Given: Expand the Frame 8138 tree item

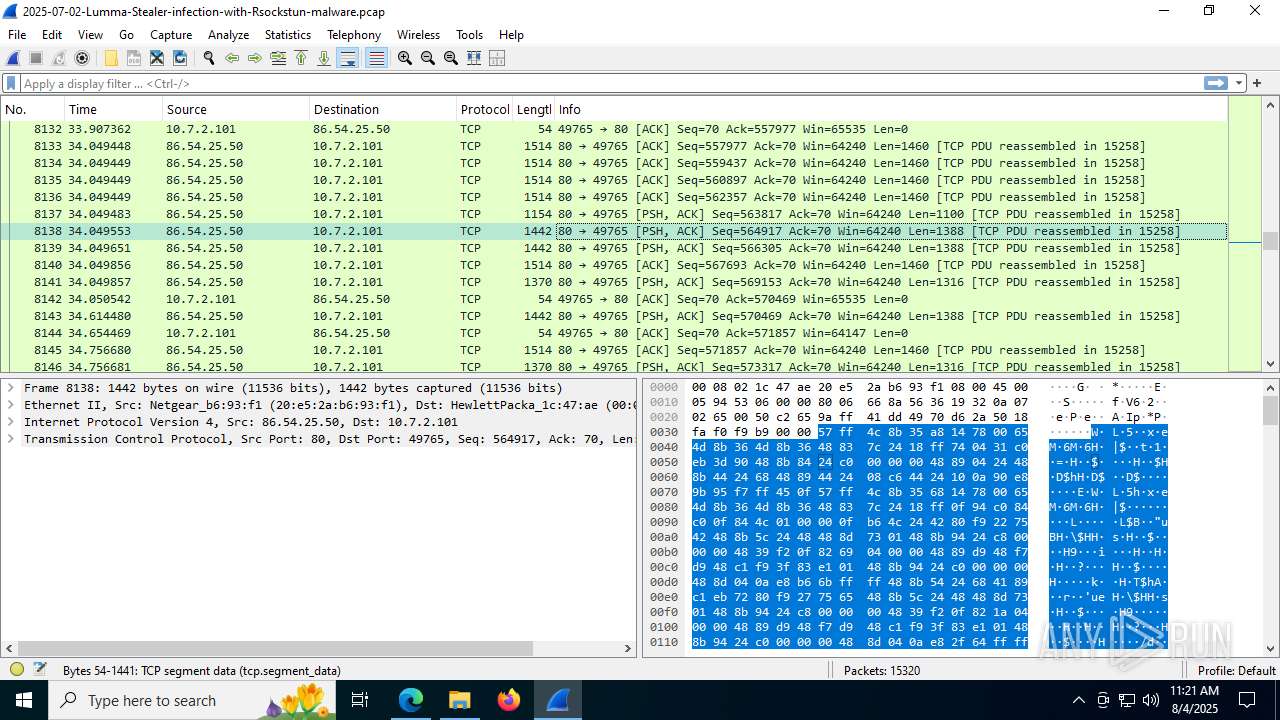Looking at the screenshot, I should coord(10,388).
